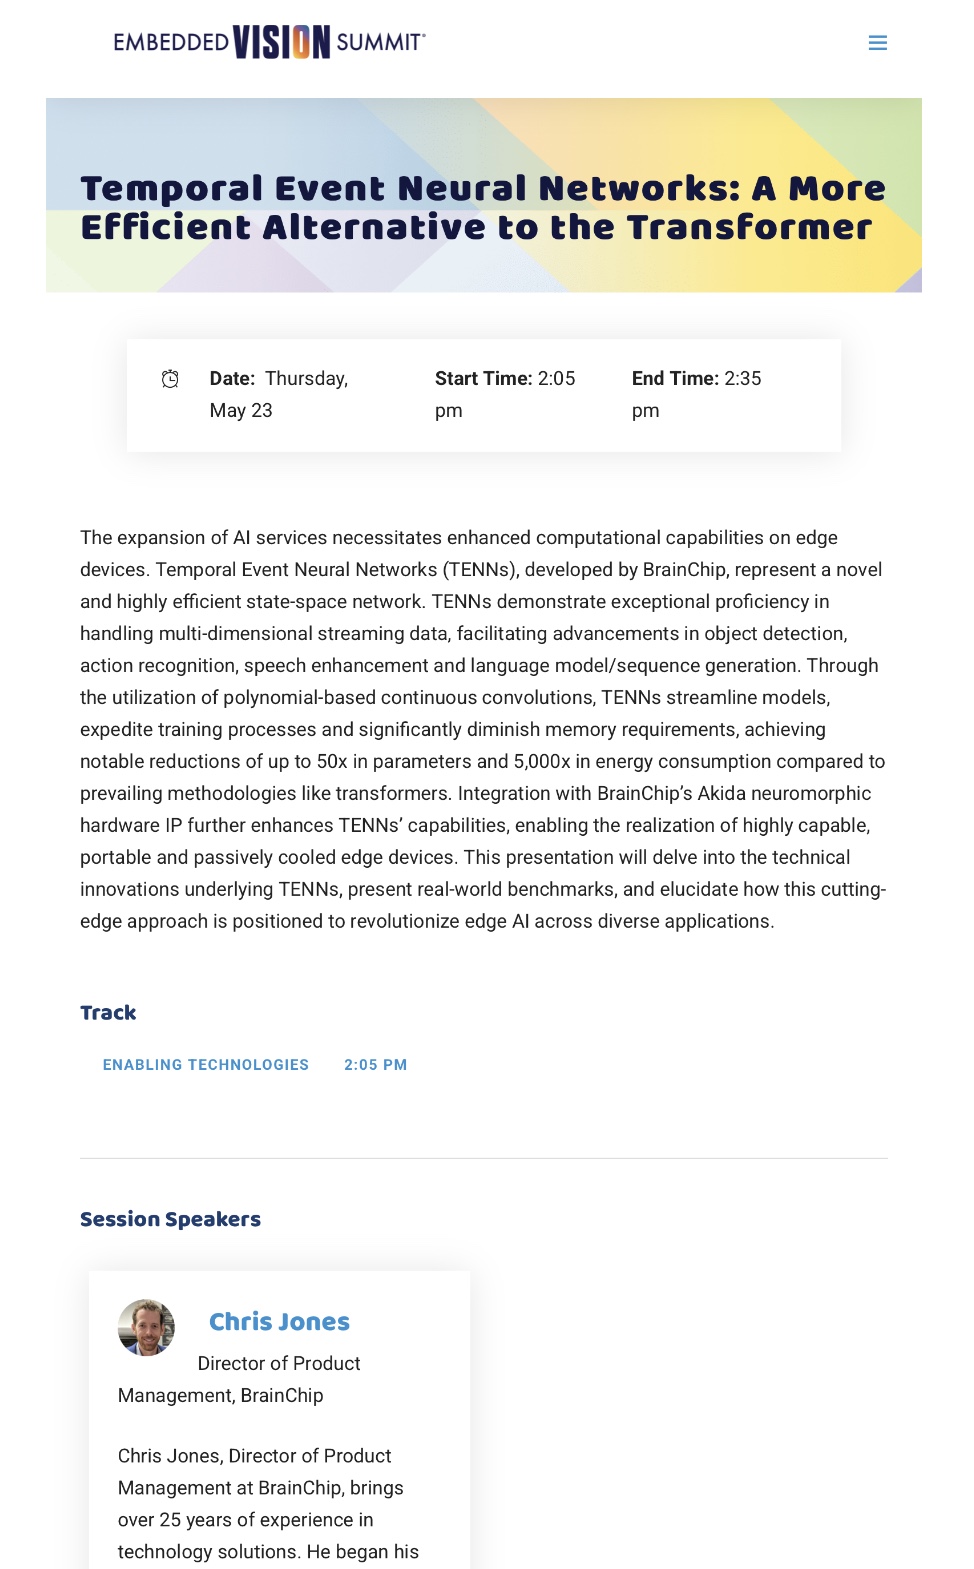Click the Session Speakers heading
Viewport: 974px width, 1569px height.
point(170,1219)
